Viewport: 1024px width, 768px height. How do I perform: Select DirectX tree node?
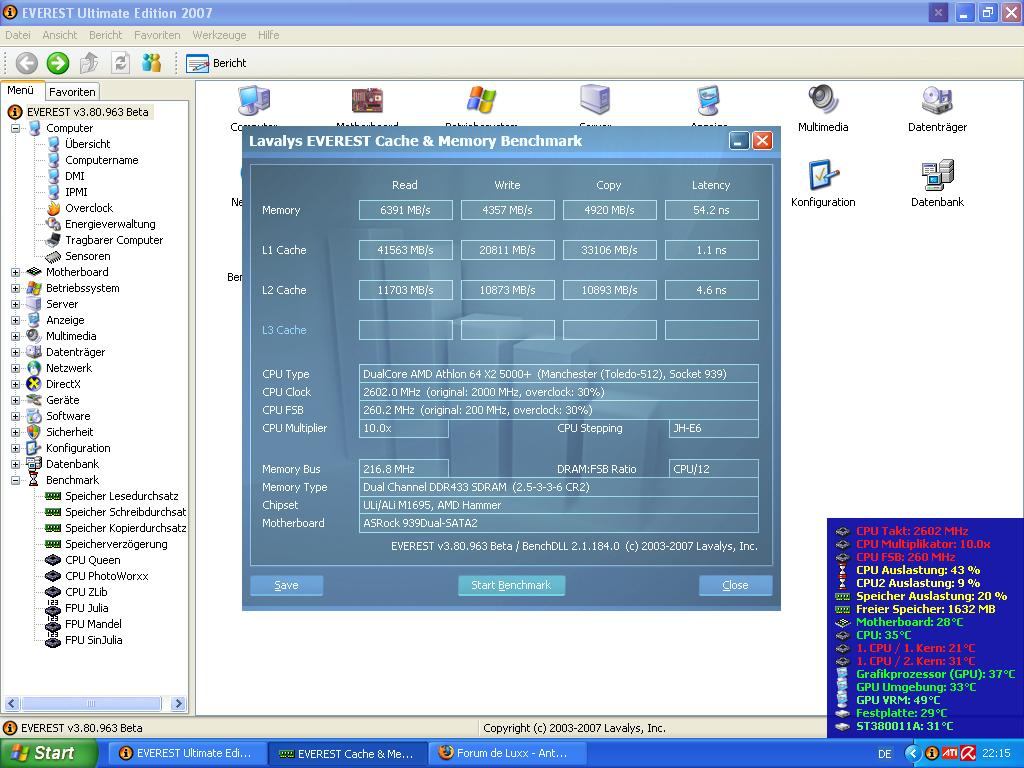(x=63, y=384)
